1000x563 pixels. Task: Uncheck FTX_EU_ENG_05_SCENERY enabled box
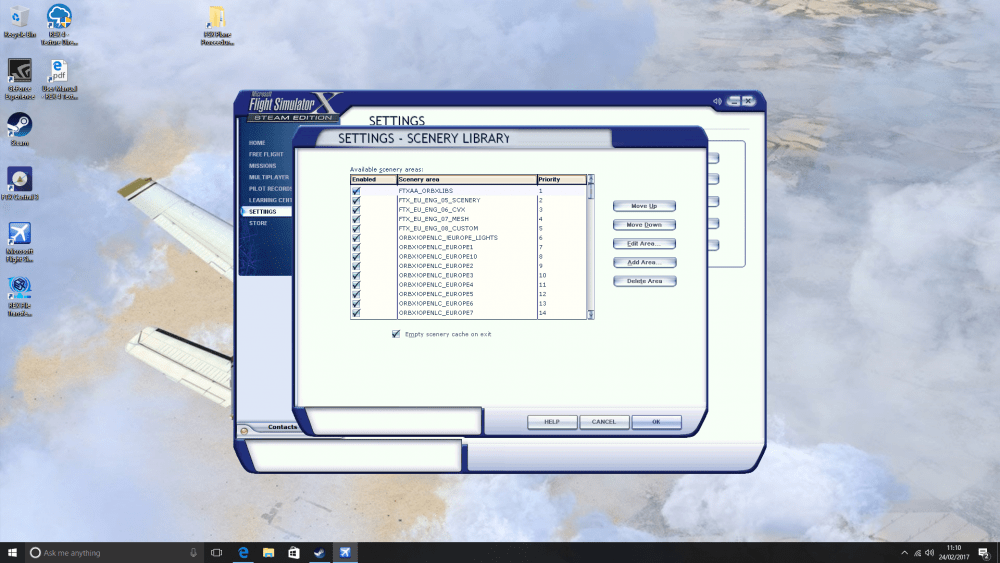[356, 200]
